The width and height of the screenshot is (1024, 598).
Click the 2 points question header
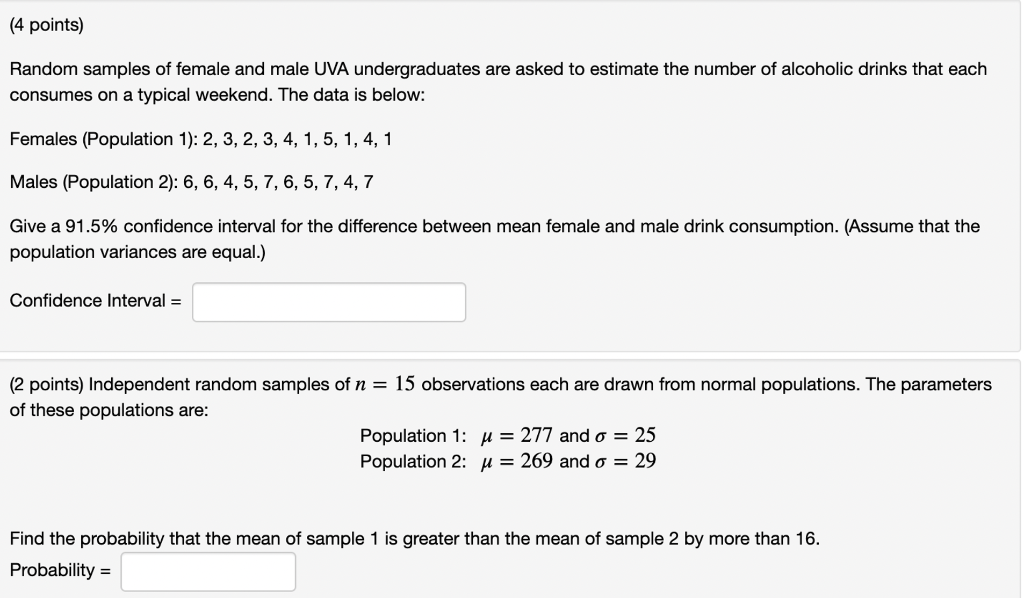[45, 386]
